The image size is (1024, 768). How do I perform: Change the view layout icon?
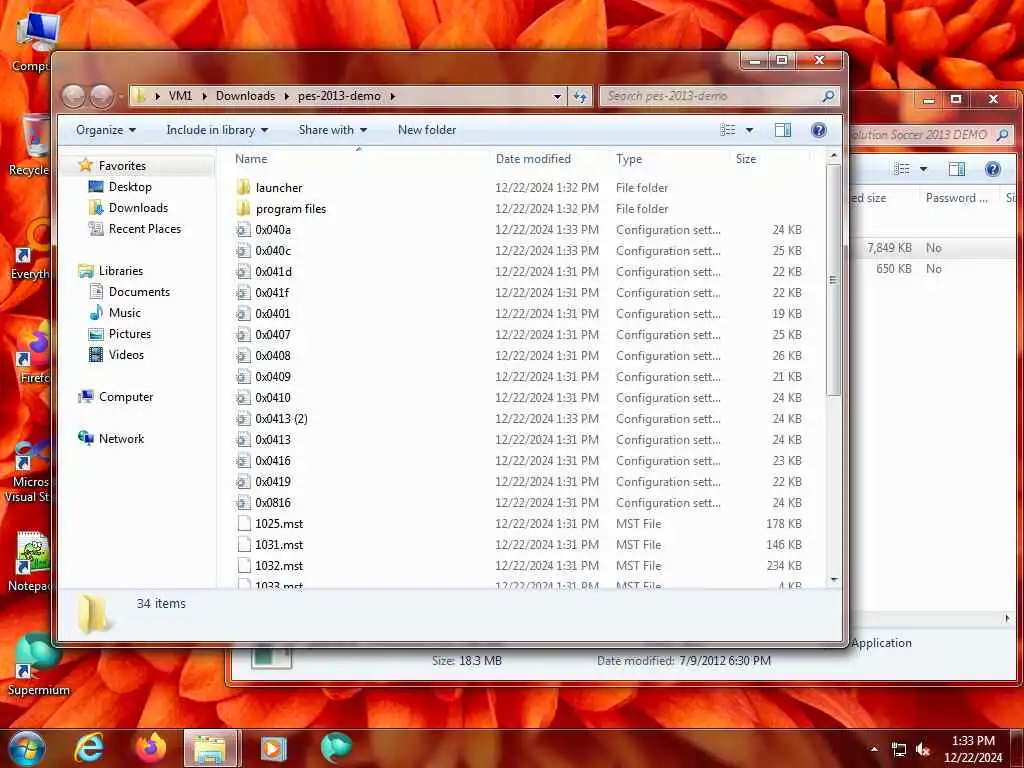(x=728, y=130)
